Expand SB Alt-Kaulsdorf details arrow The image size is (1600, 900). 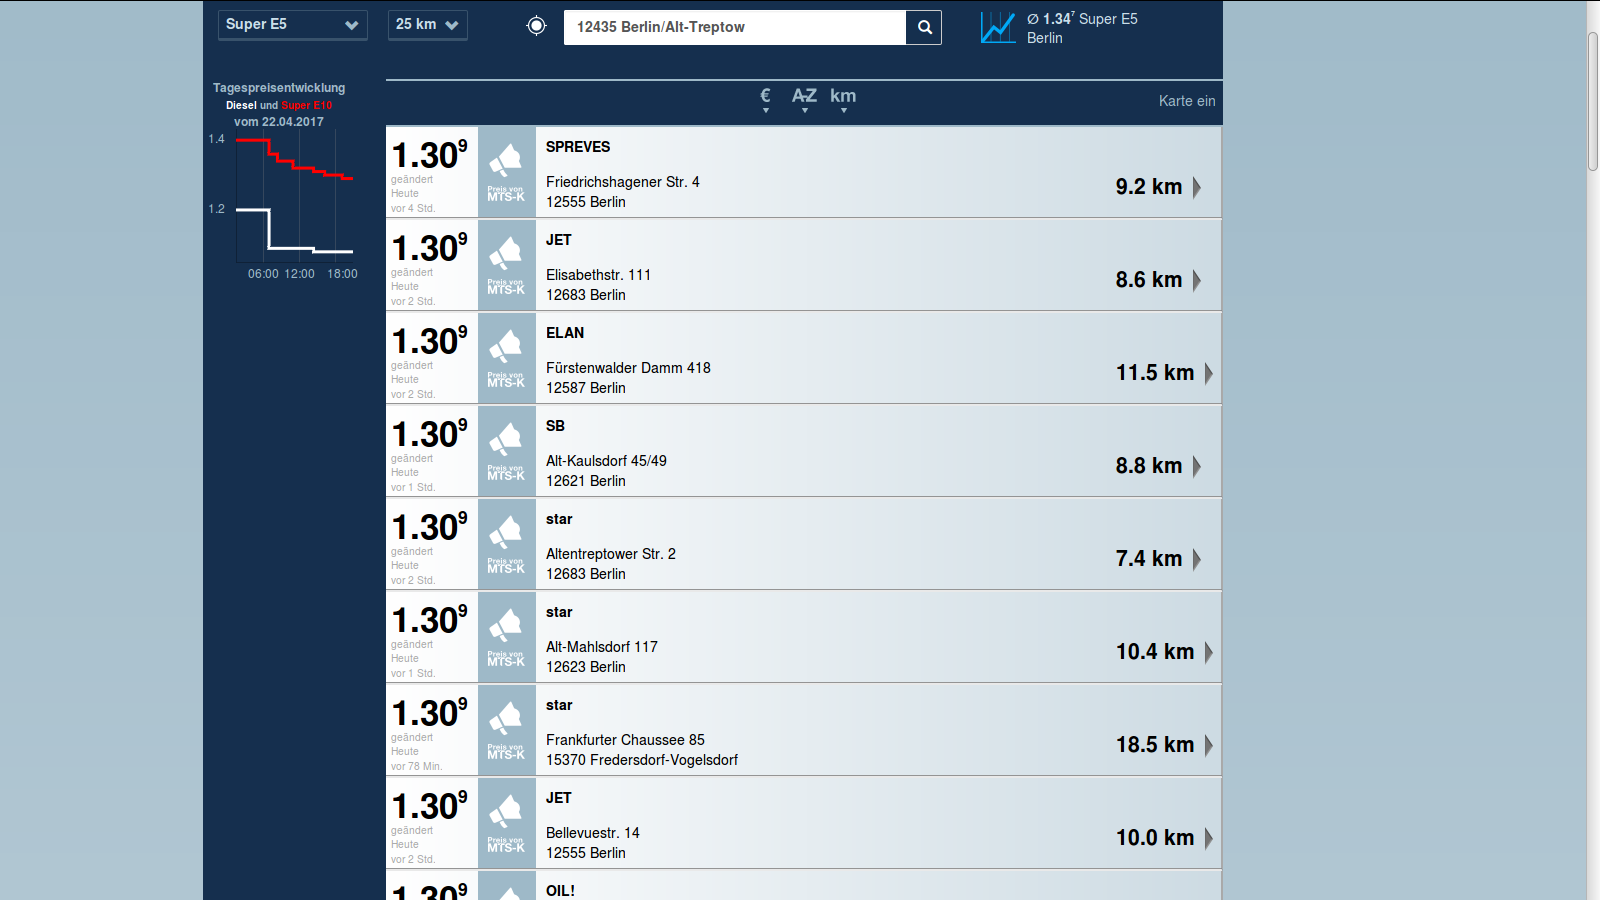point(1197,466)
